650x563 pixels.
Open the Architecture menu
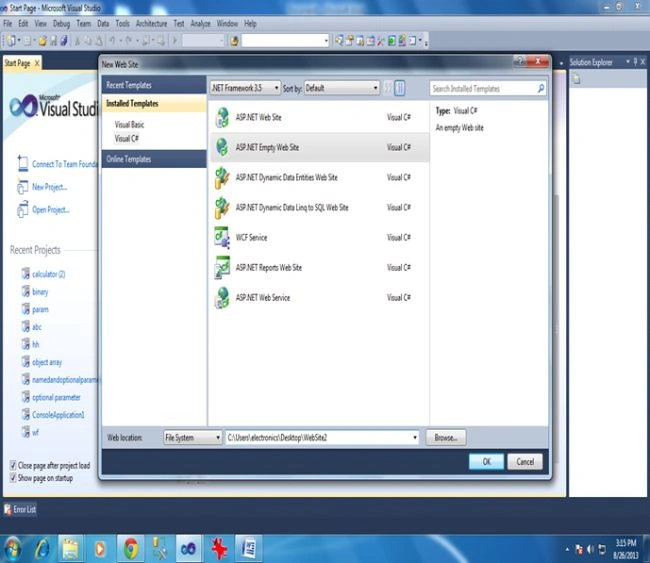(x=151, y=24)
